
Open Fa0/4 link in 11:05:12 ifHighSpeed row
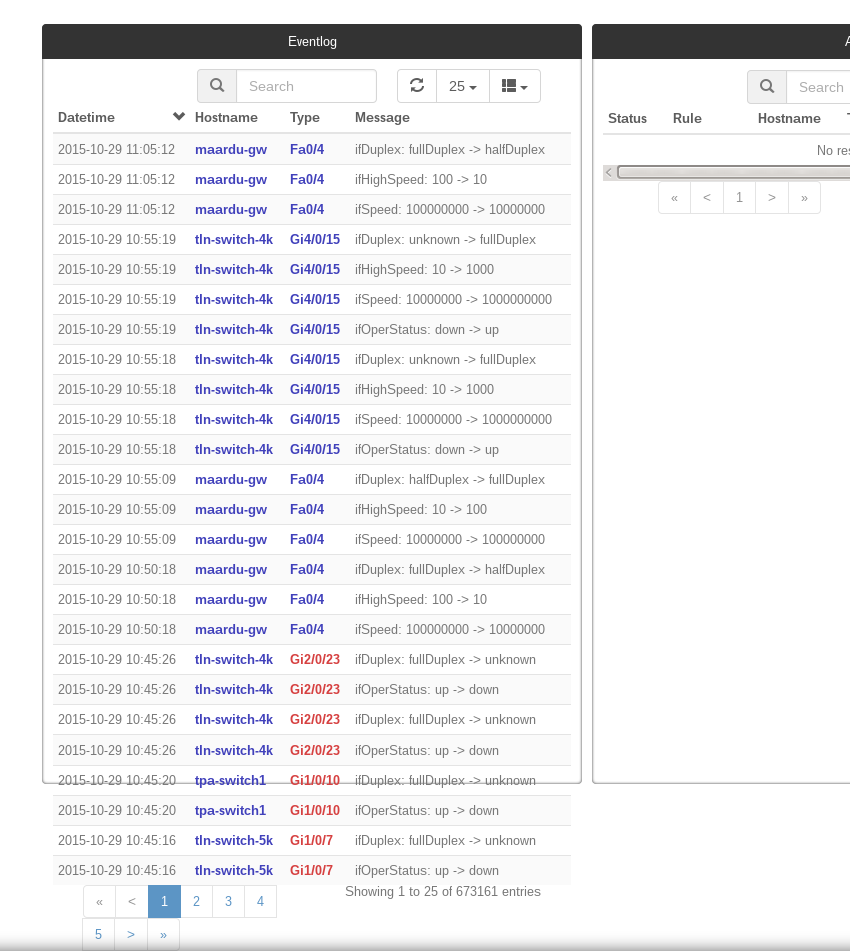tap(307, 180)
